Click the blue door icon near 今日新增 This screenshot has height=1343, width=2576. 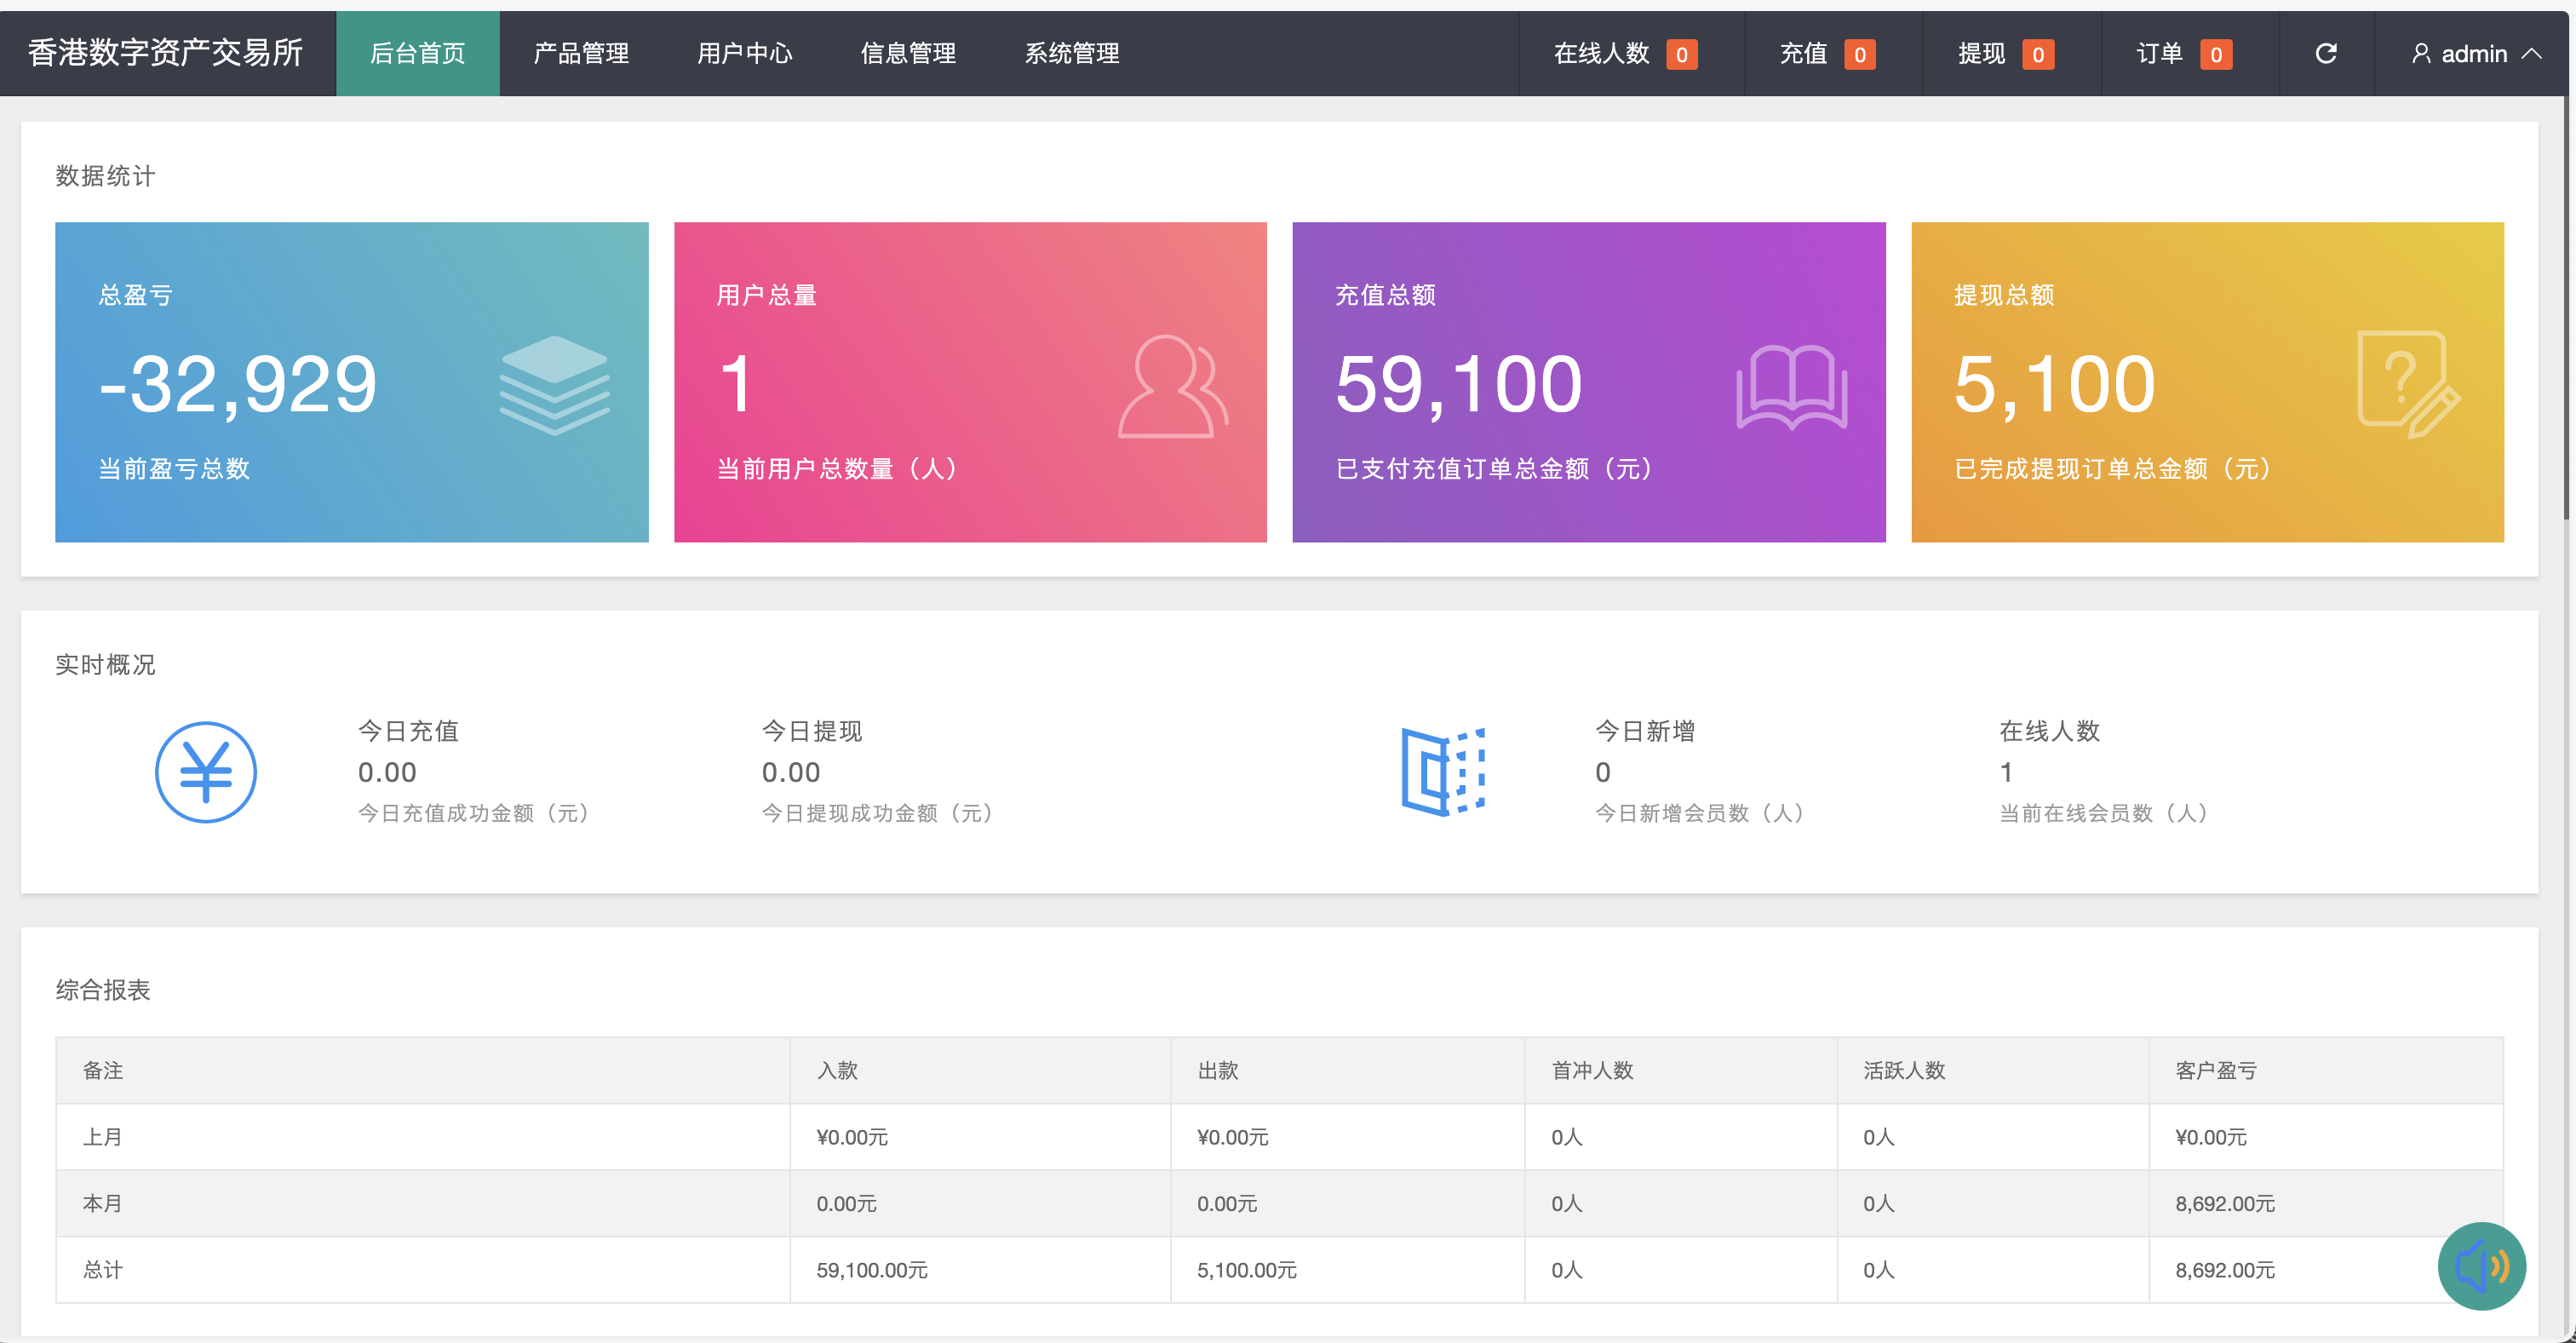(1444, 771)
